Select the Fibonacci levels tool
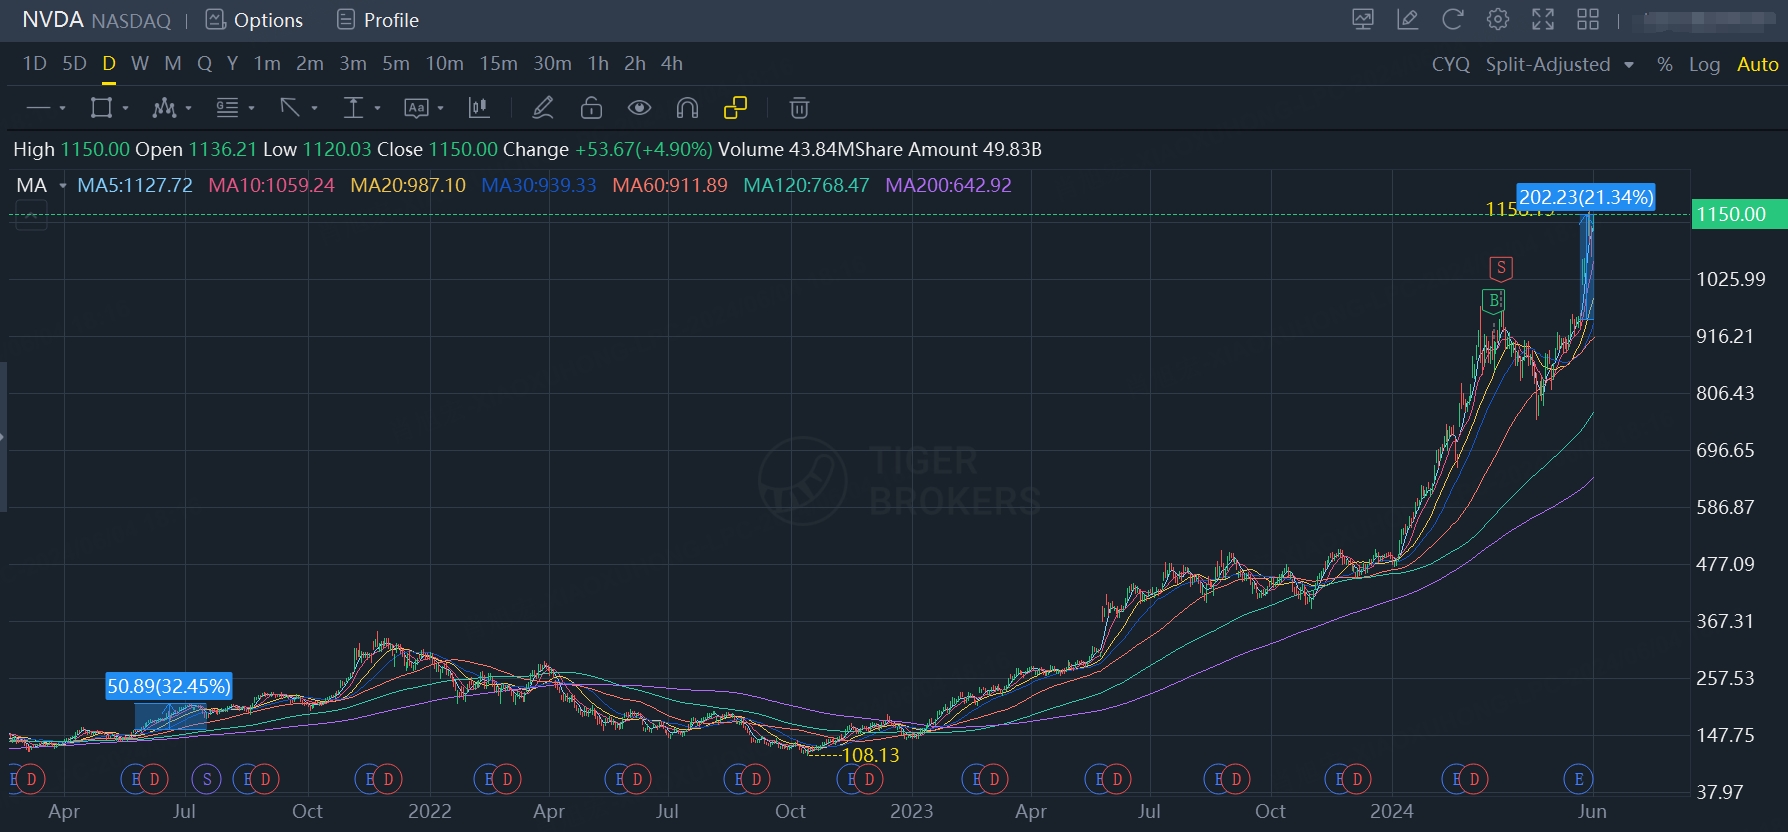Screen dimensions: 1788x832 (x=227, y=108)
